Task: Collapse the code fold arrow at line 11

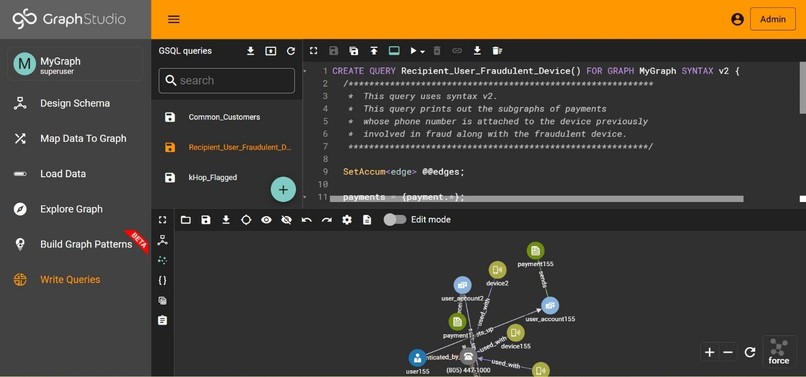Action: point(305,196)
